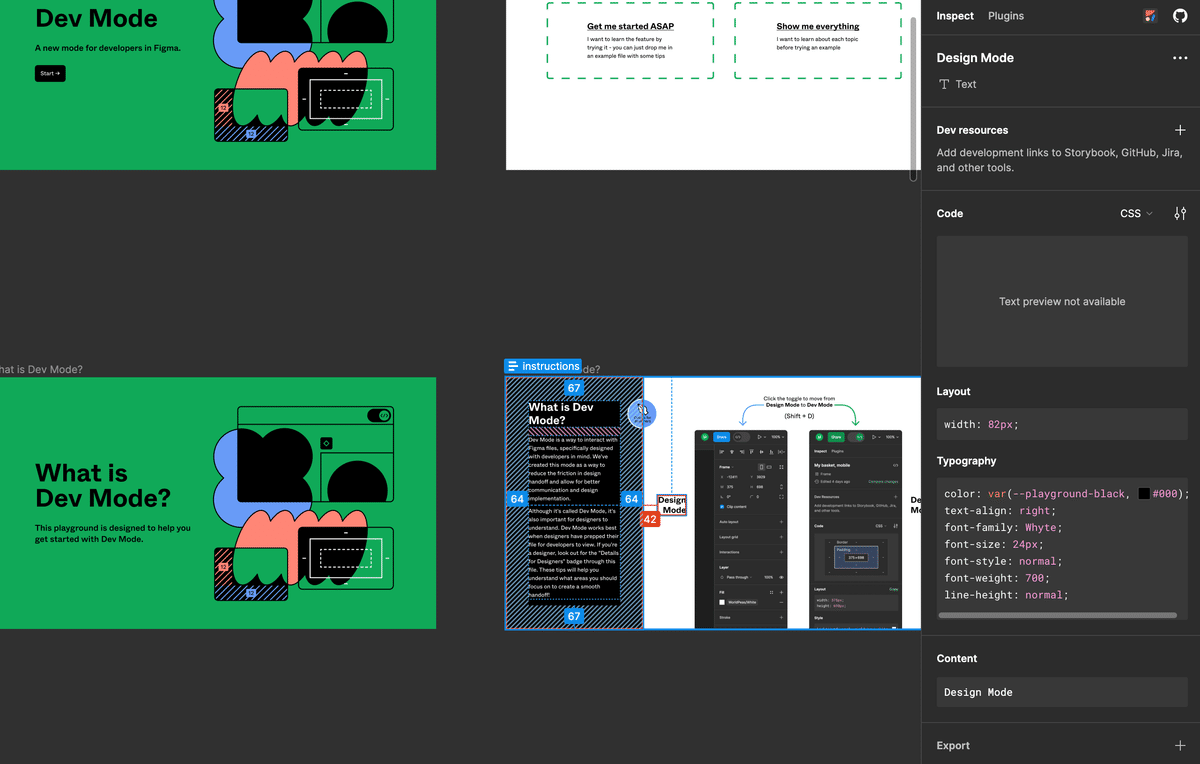Image resolution: width=1200 pixels, height=764 pixels.
Task: Select the 'Show me everything' card
Action: [x=818, y=41]
